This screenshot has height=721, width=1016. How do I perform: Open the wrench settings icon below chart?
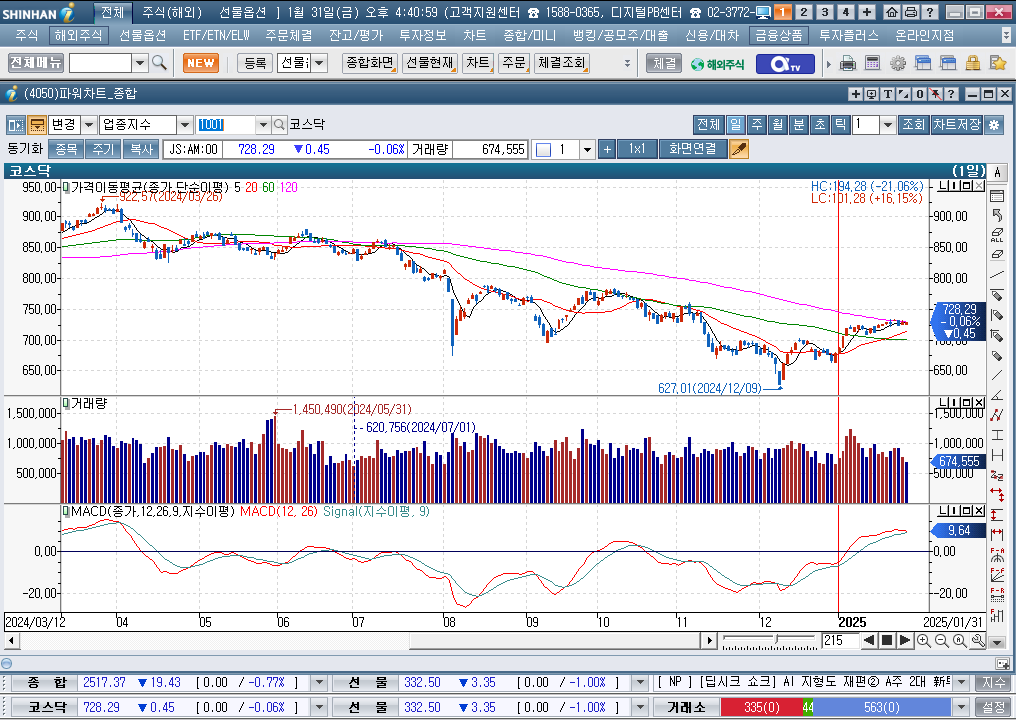pyautogui.click(x=978, y=641)
